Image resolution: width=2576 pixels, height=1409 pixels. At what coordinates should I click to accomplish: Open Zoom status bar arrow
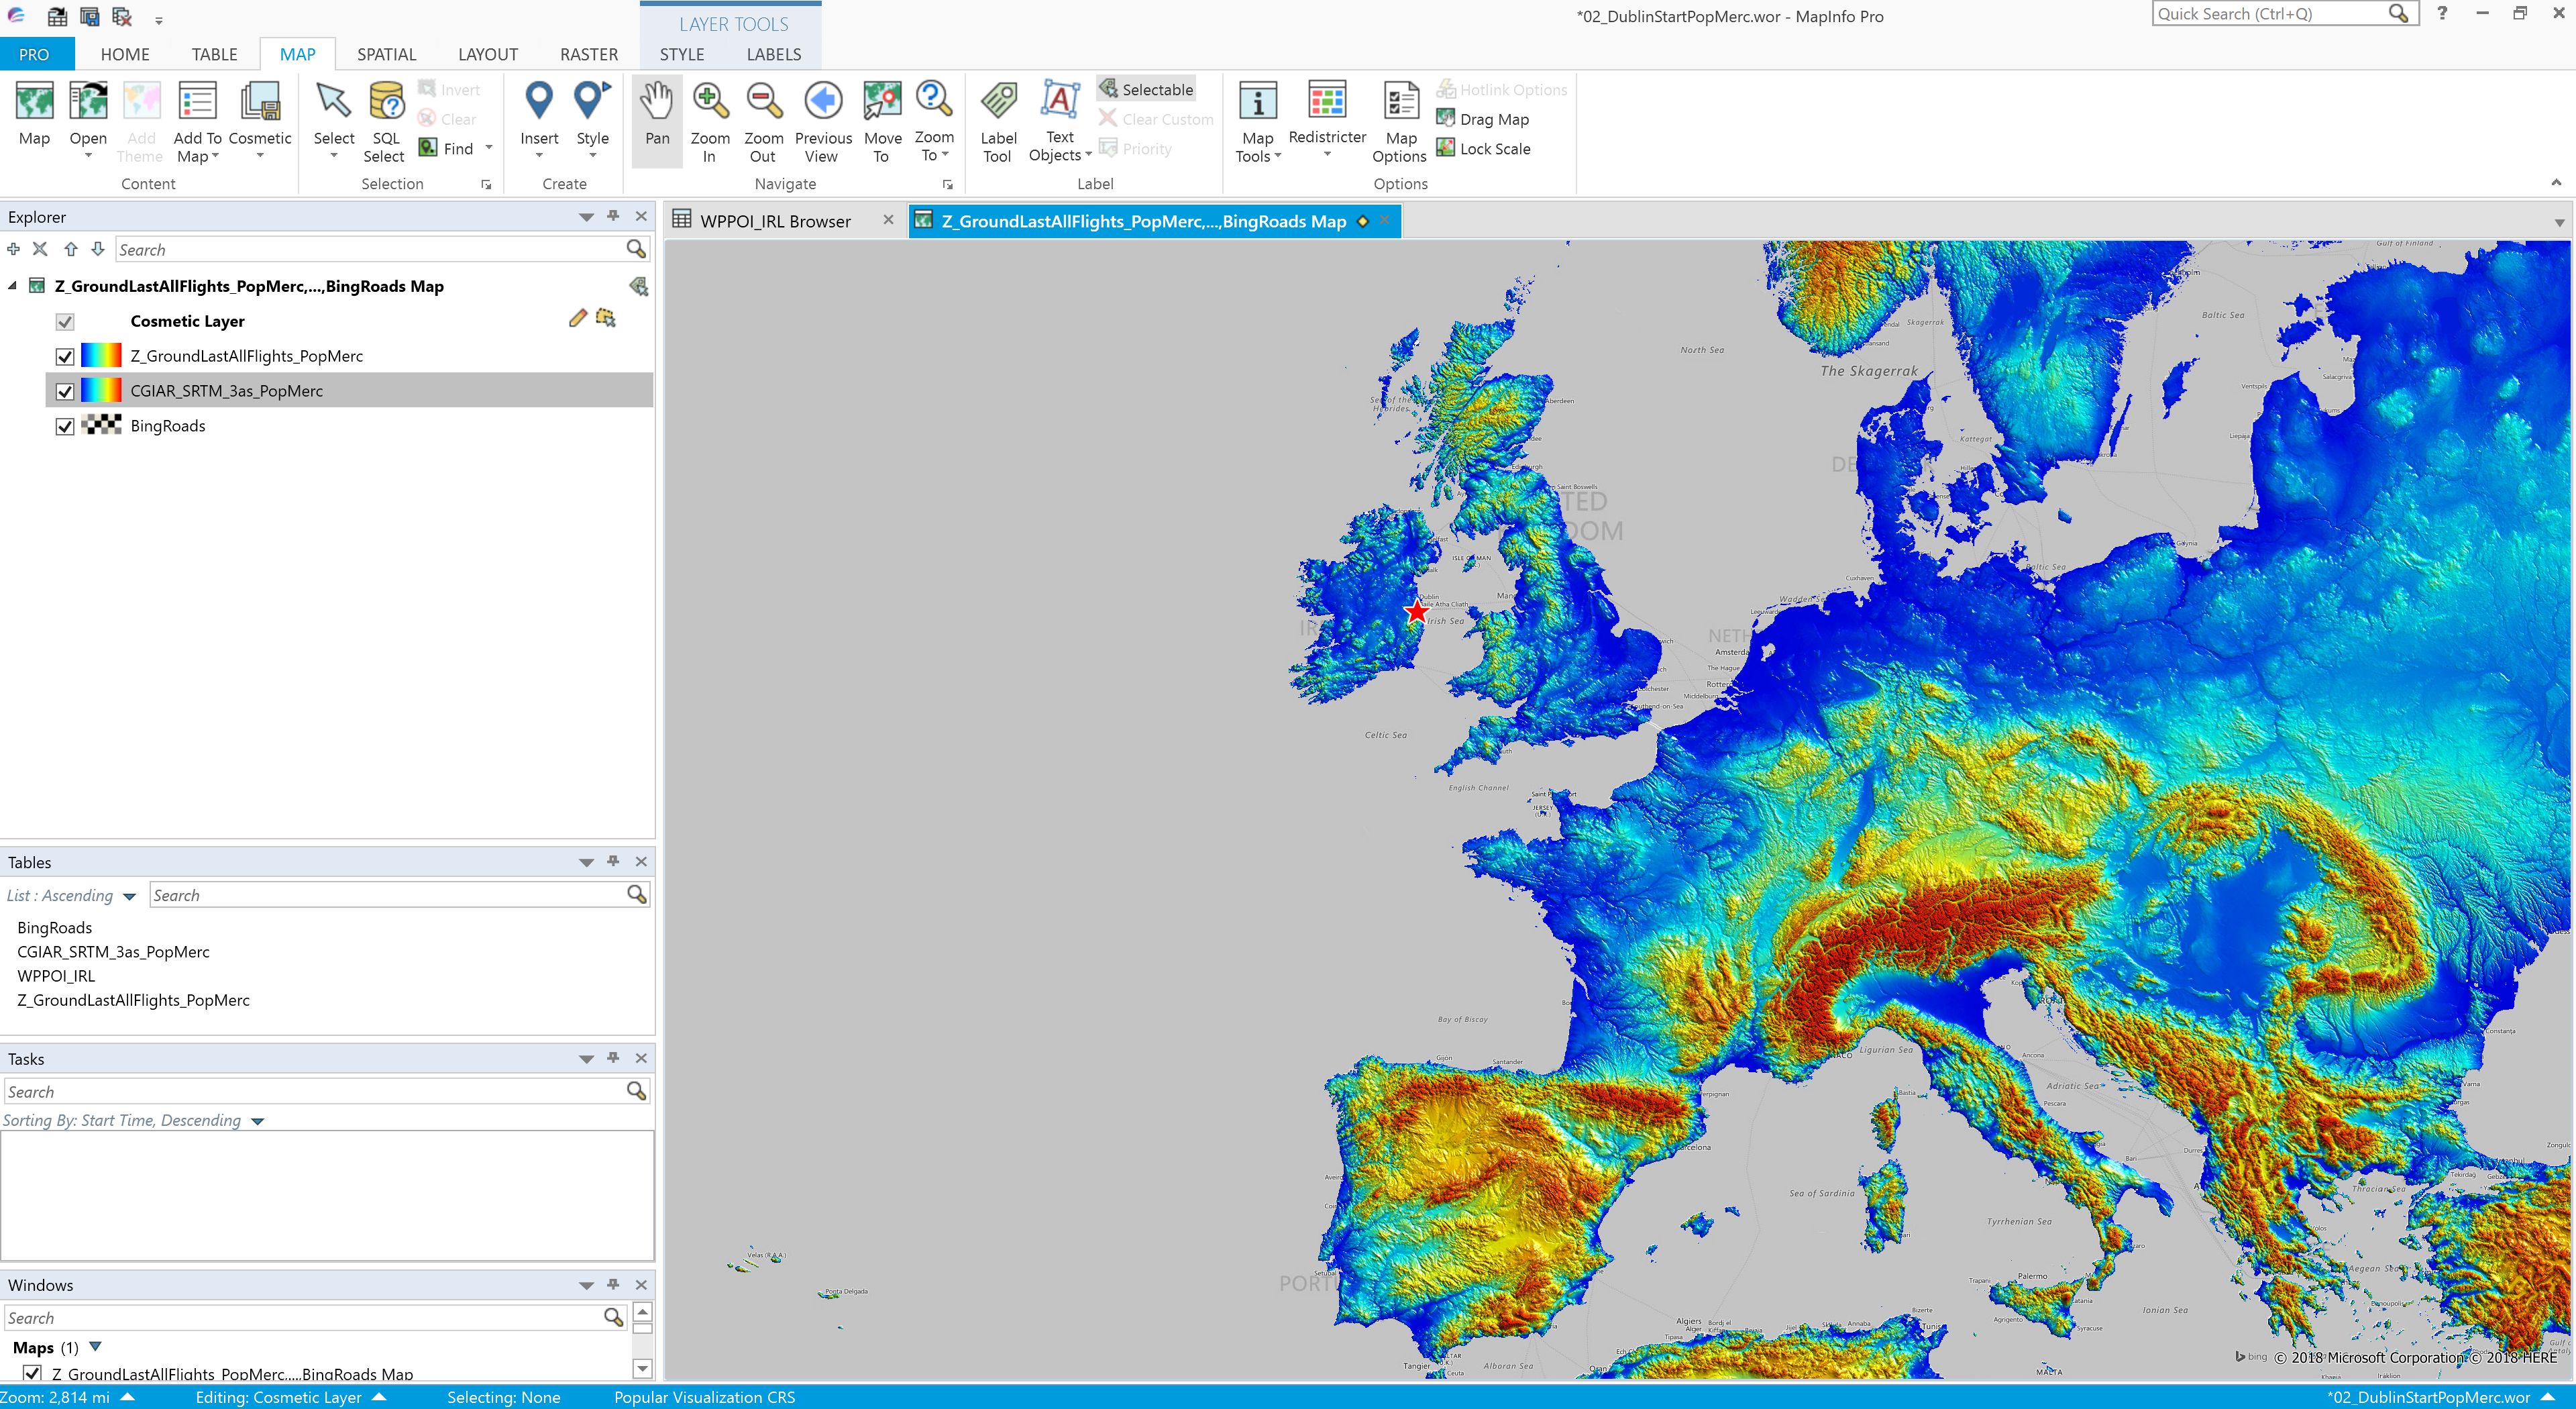pyautogui.click(x=127, y=1397)
